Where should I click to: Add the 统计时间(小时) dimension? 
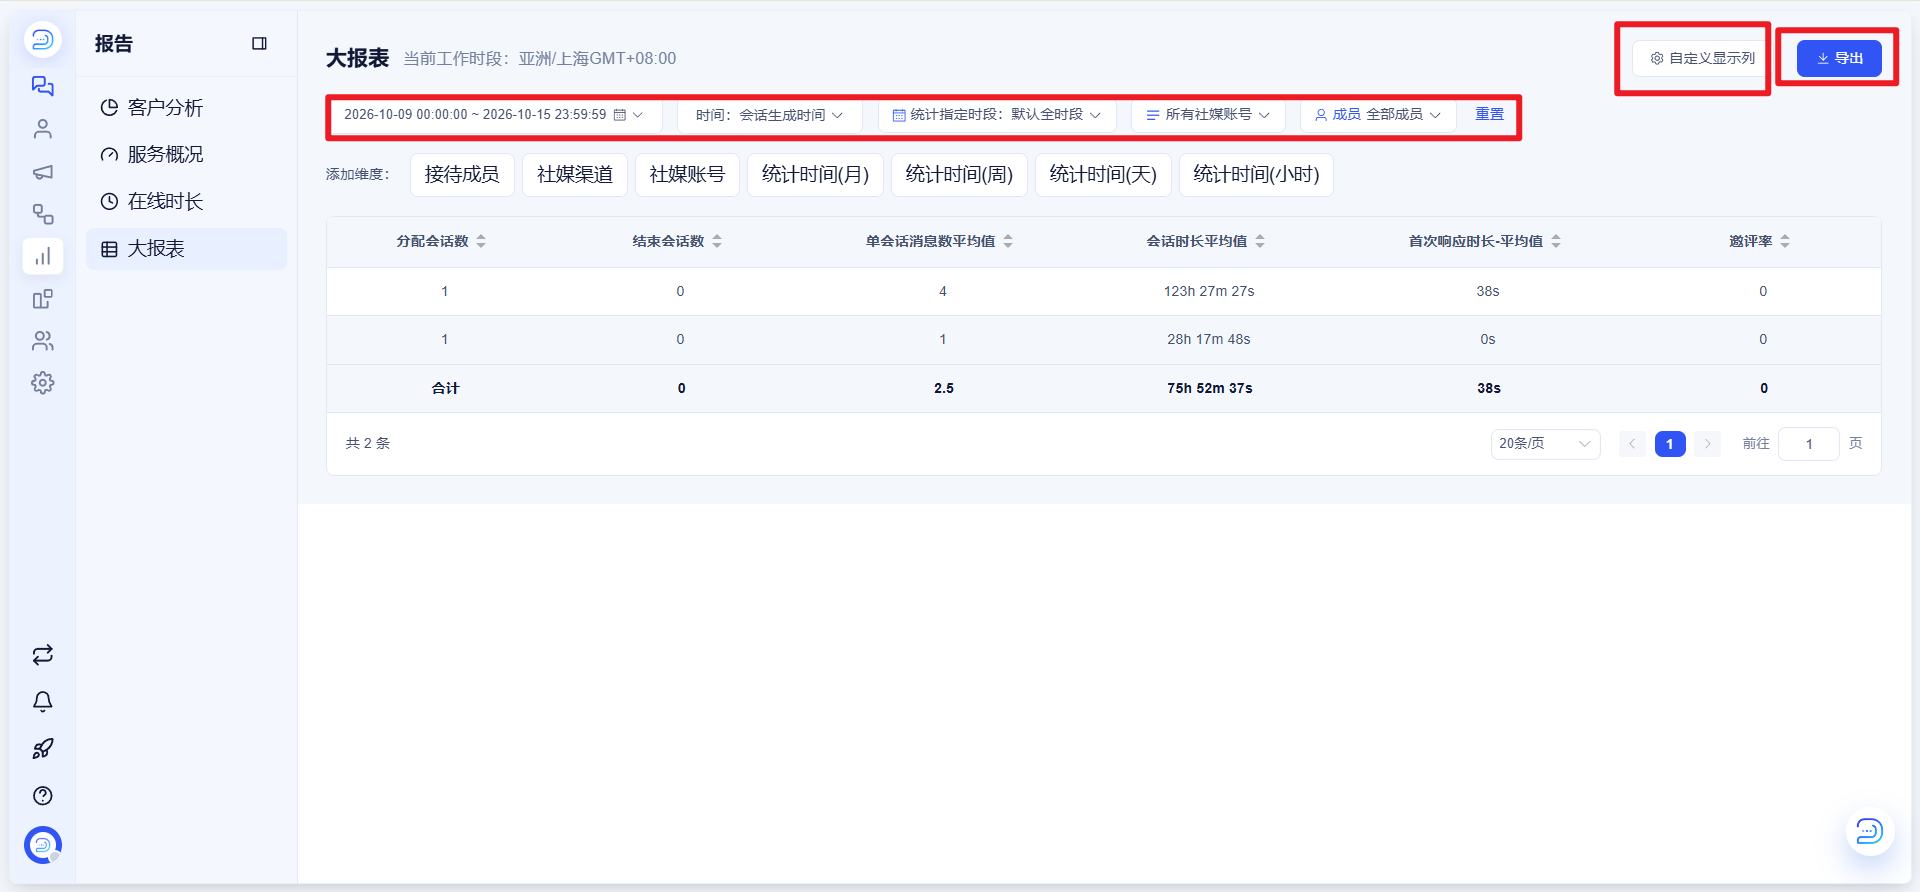1256,175
